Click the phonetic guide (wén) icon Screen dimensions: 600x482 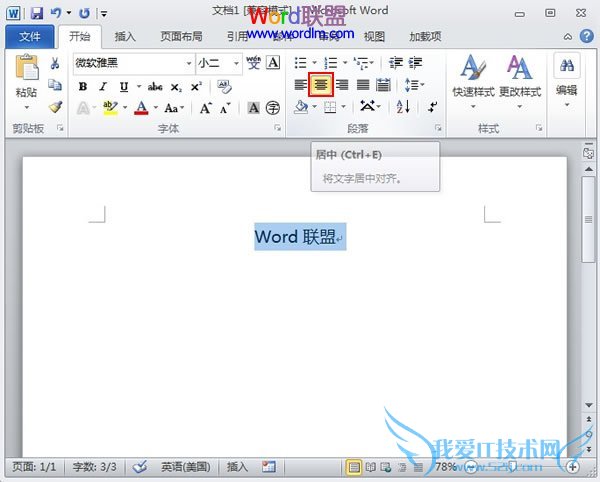pos(253,62)
